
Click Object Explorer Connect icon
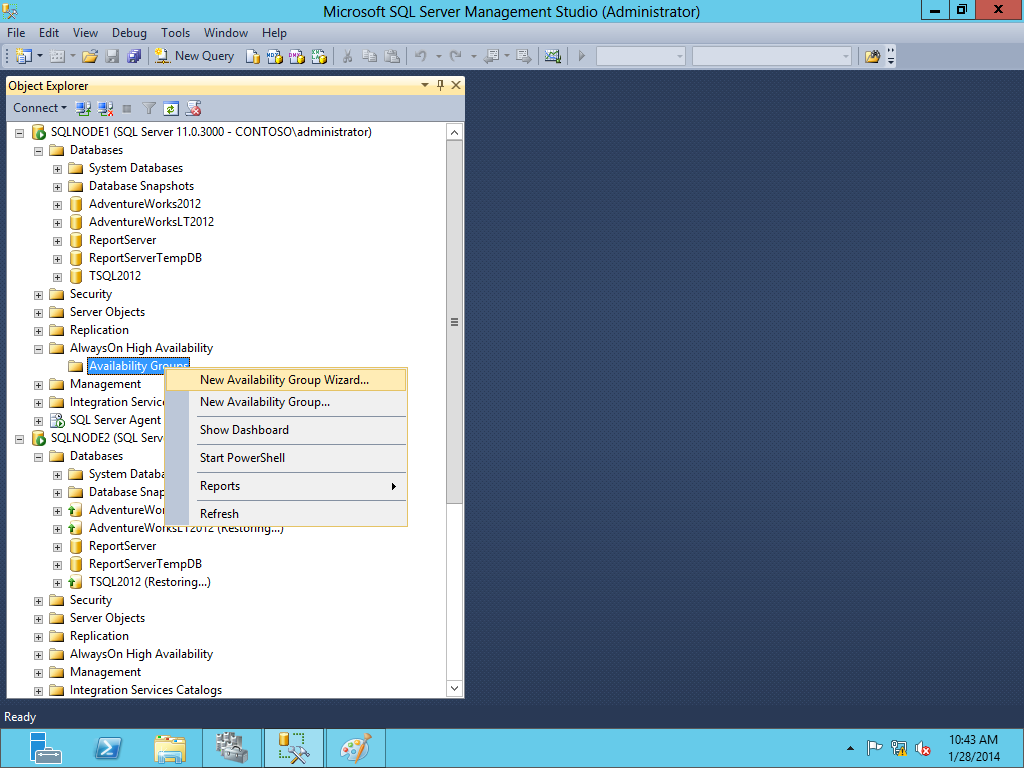click(x=83, y=108)
